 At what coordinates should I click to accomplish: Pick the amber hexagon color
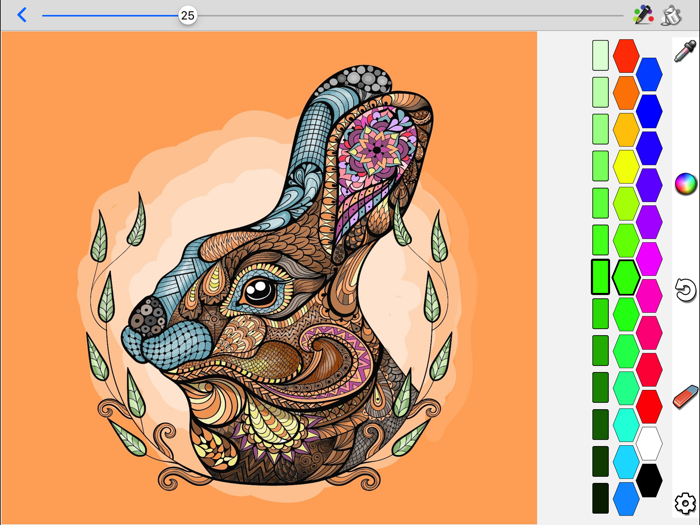point(626,130)
